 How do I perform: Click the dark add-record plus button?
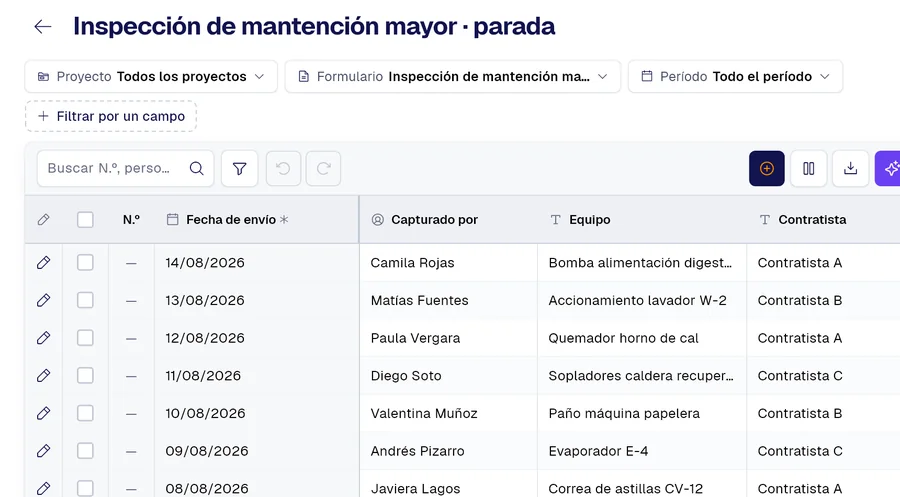(767, 168)
